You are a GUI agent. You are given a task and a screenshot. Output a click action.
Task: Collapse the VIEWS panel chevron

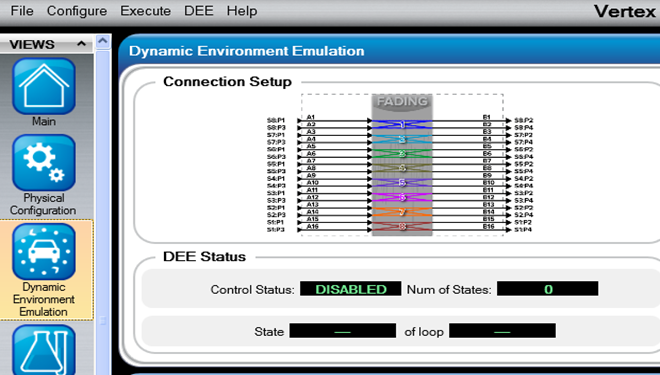point(81,44)
